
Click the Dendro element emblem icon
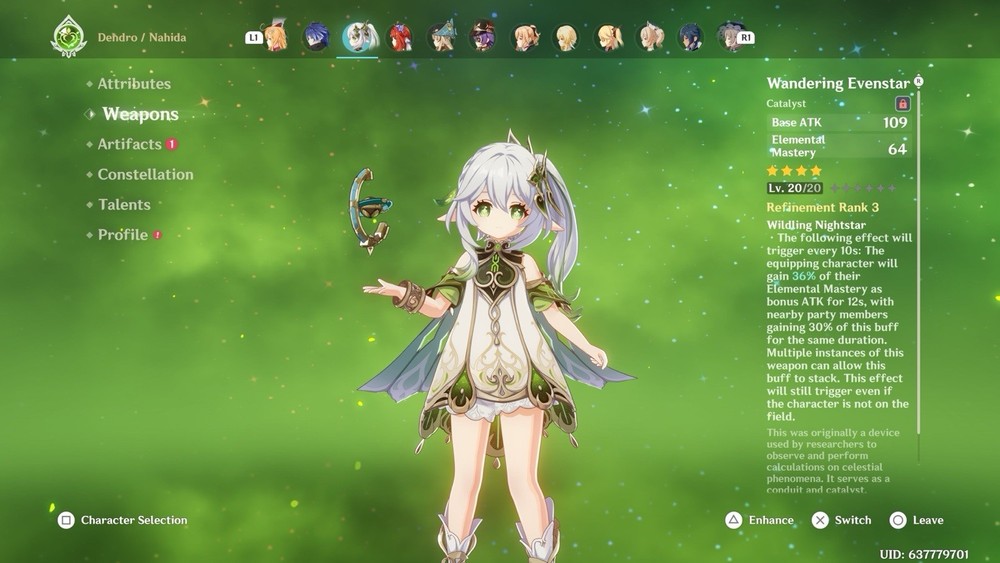(68, 36)
